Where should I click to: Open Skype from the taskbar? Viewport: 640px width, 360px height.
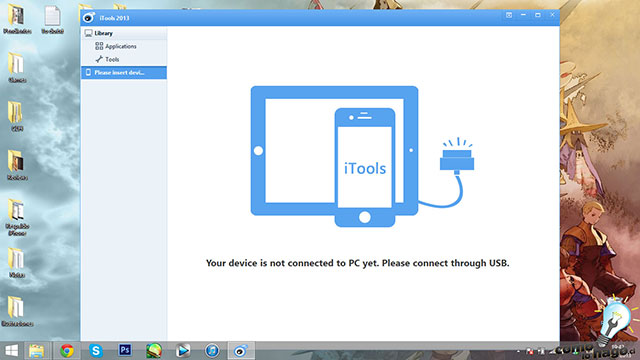point(96,351)
